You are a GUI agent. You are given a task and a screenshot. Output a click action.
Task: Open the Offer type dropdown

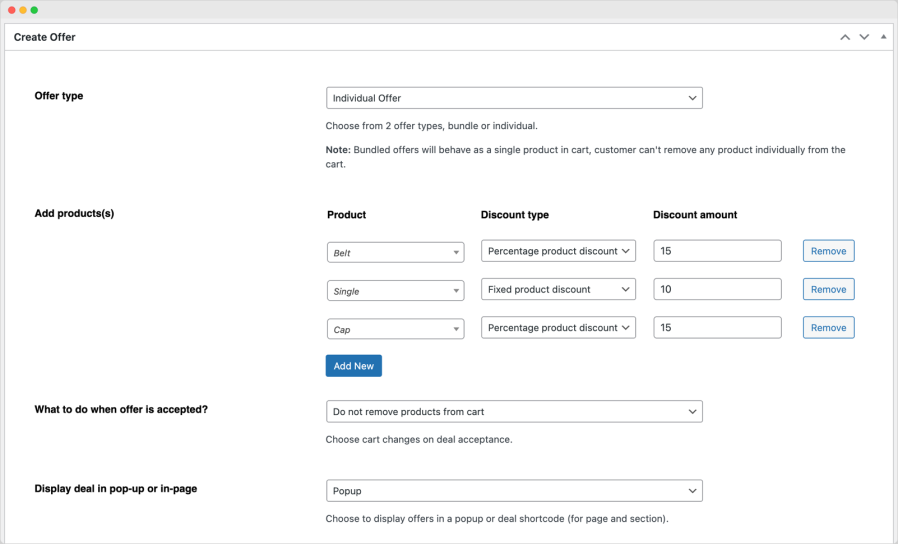click(514, 98)
